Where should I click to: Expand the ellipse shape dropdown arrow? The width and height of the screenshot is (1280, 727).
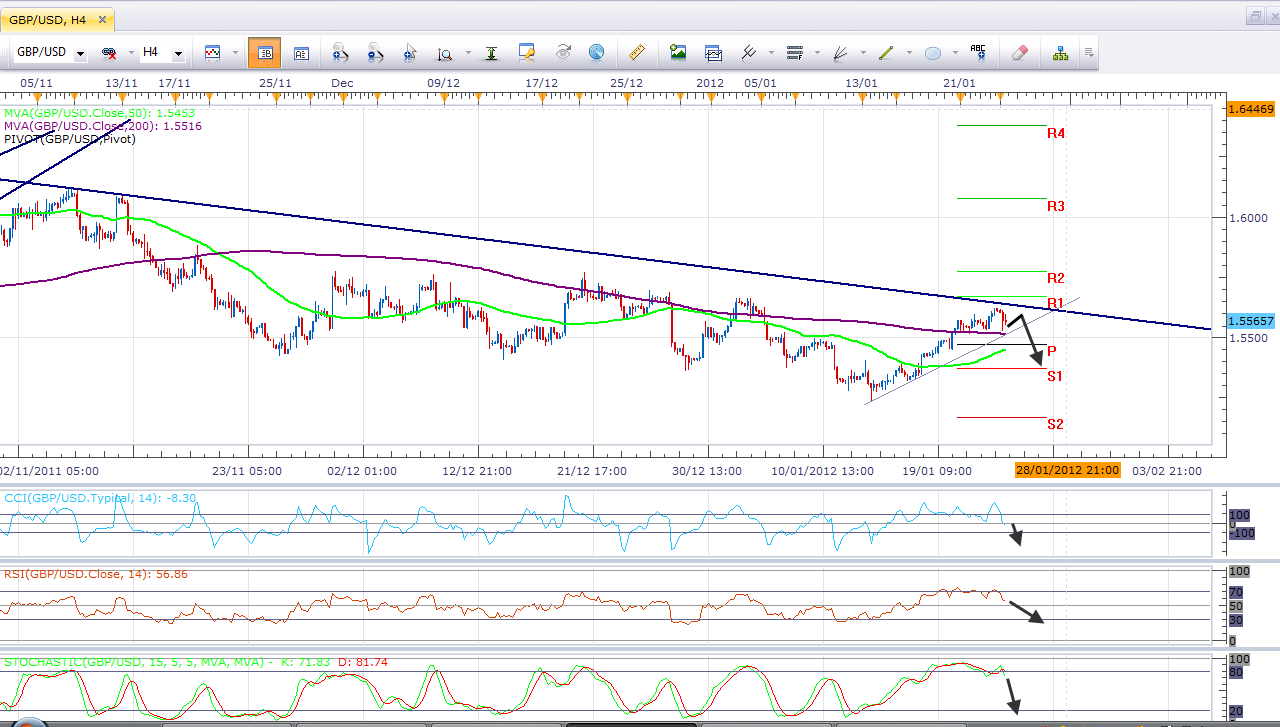pyautogui.click(x=953, y=53)
